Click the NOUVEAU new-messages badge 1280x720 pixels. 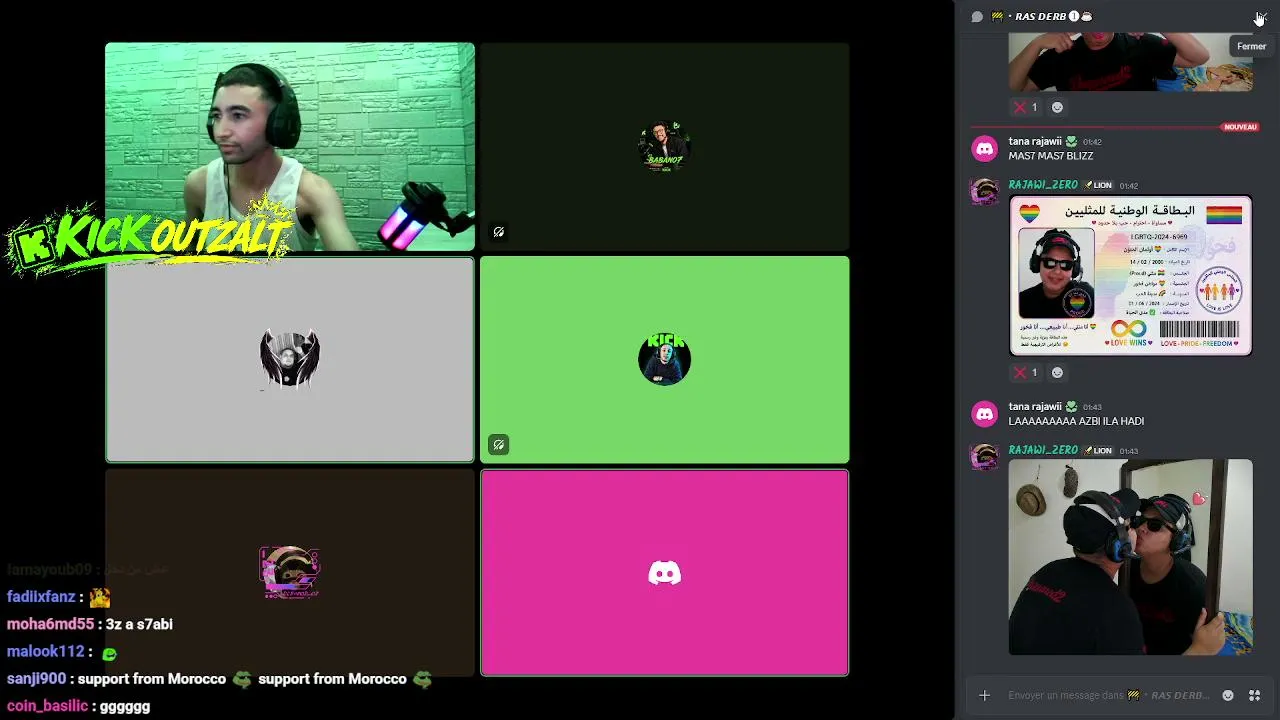coord(1240,127)
